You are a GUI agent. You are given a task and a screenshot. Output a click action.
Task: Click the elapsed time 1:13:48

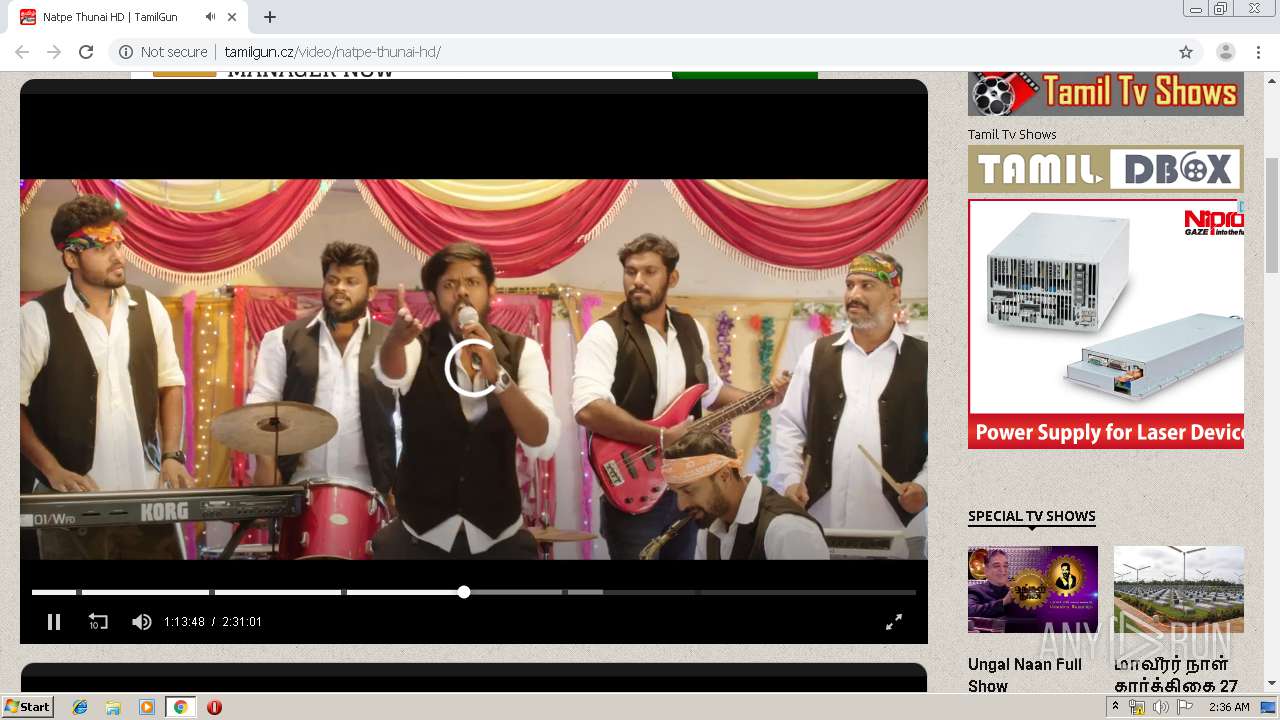pyautogui.click(x=184, y=622)
